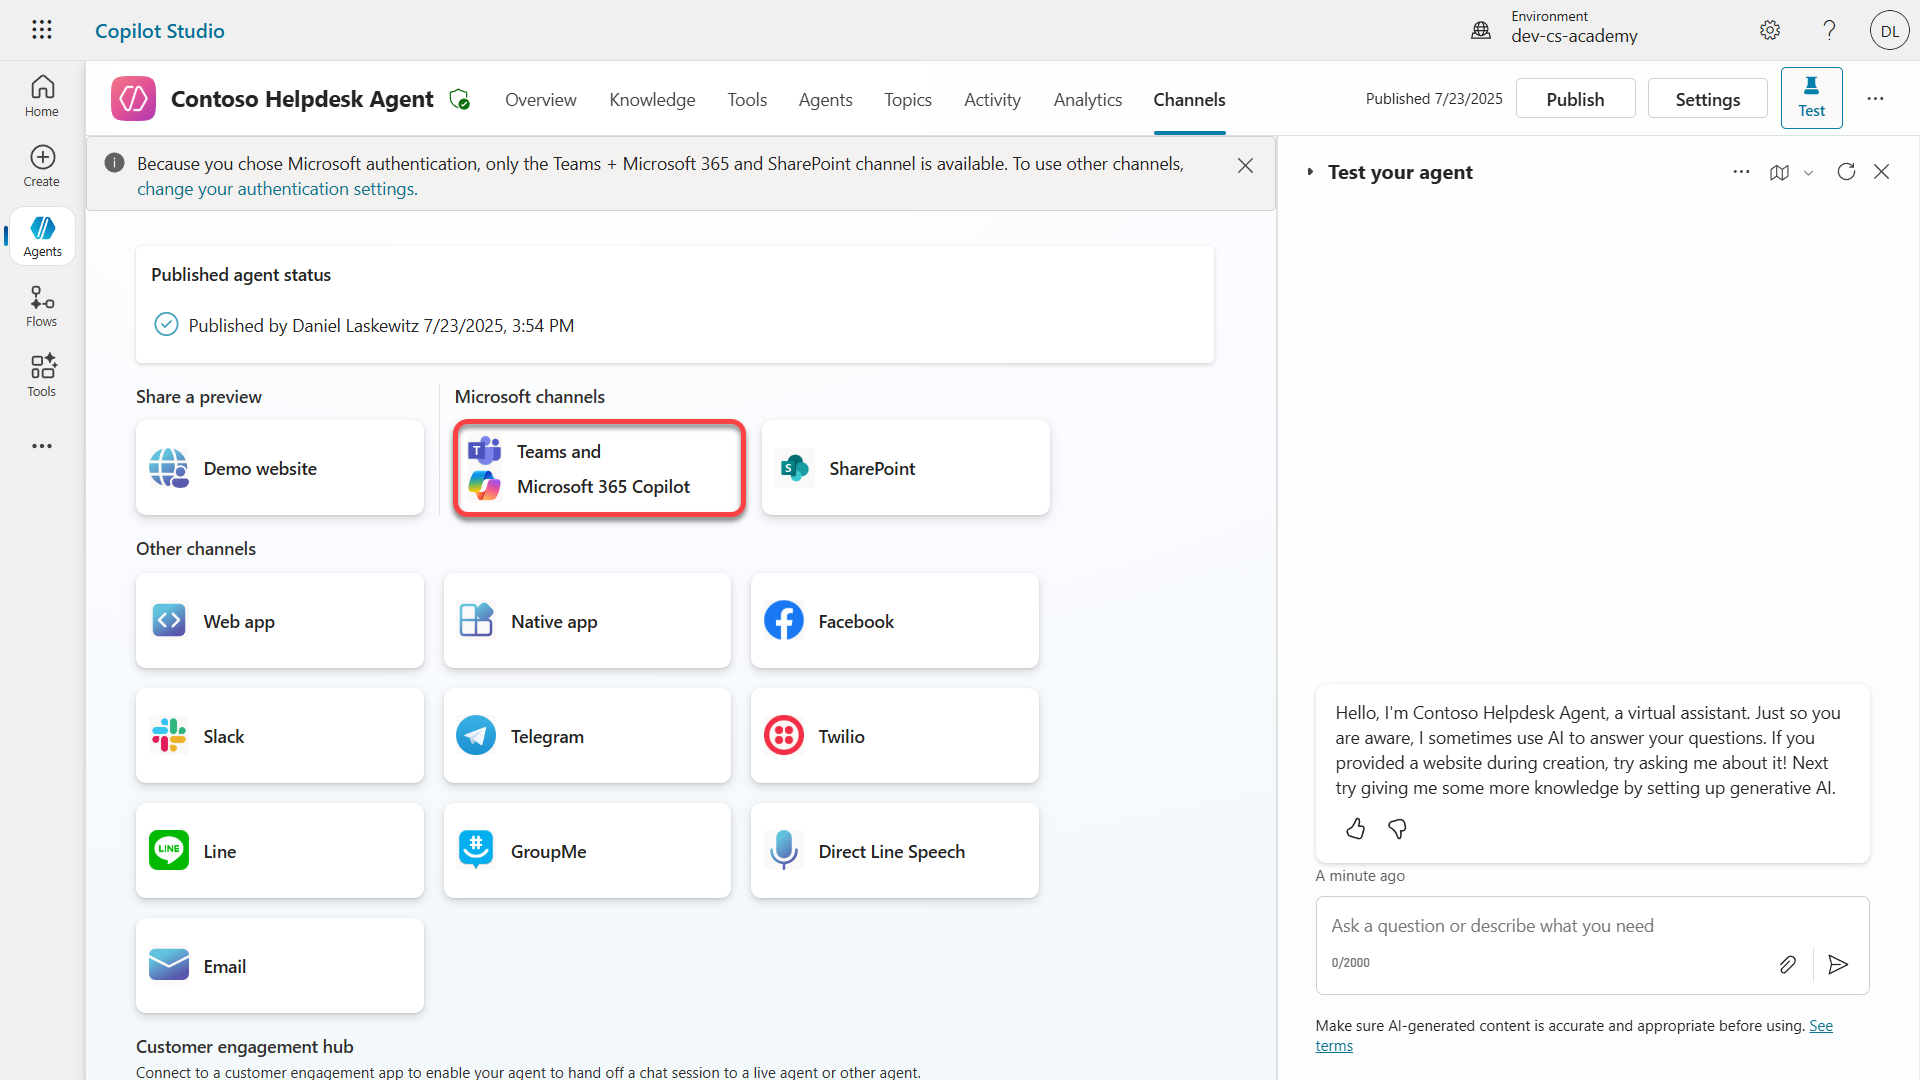Open the Microsoft app launcher grid

[41, 30]
